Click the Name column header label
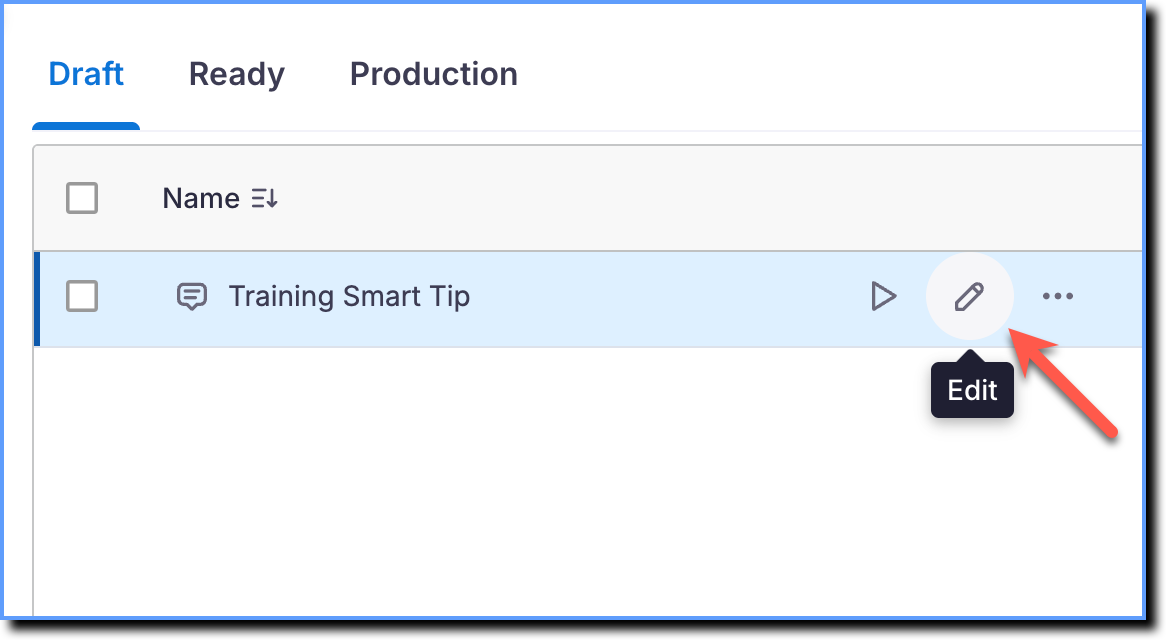The image size is (1166, 640). [x=201, y=198]
